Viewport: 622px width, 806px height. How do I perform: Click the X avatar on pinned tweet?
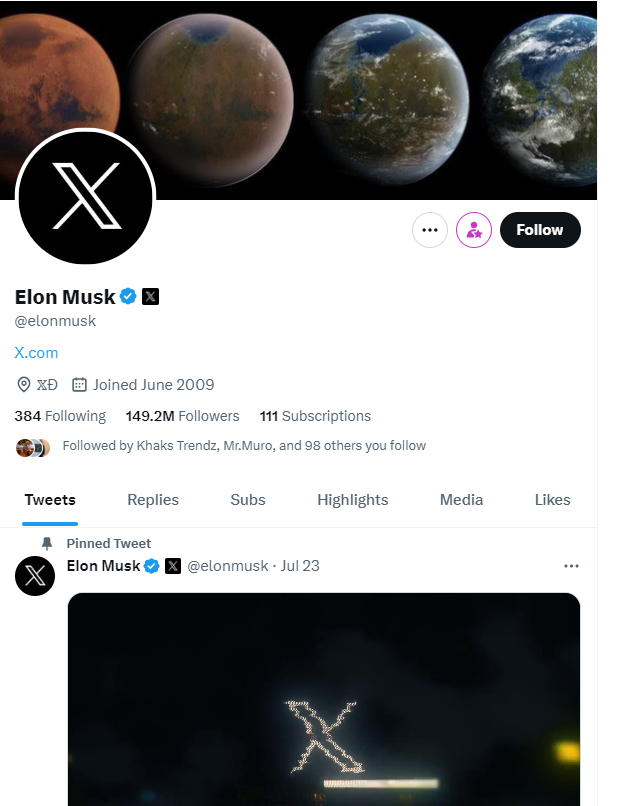point(35,576)
